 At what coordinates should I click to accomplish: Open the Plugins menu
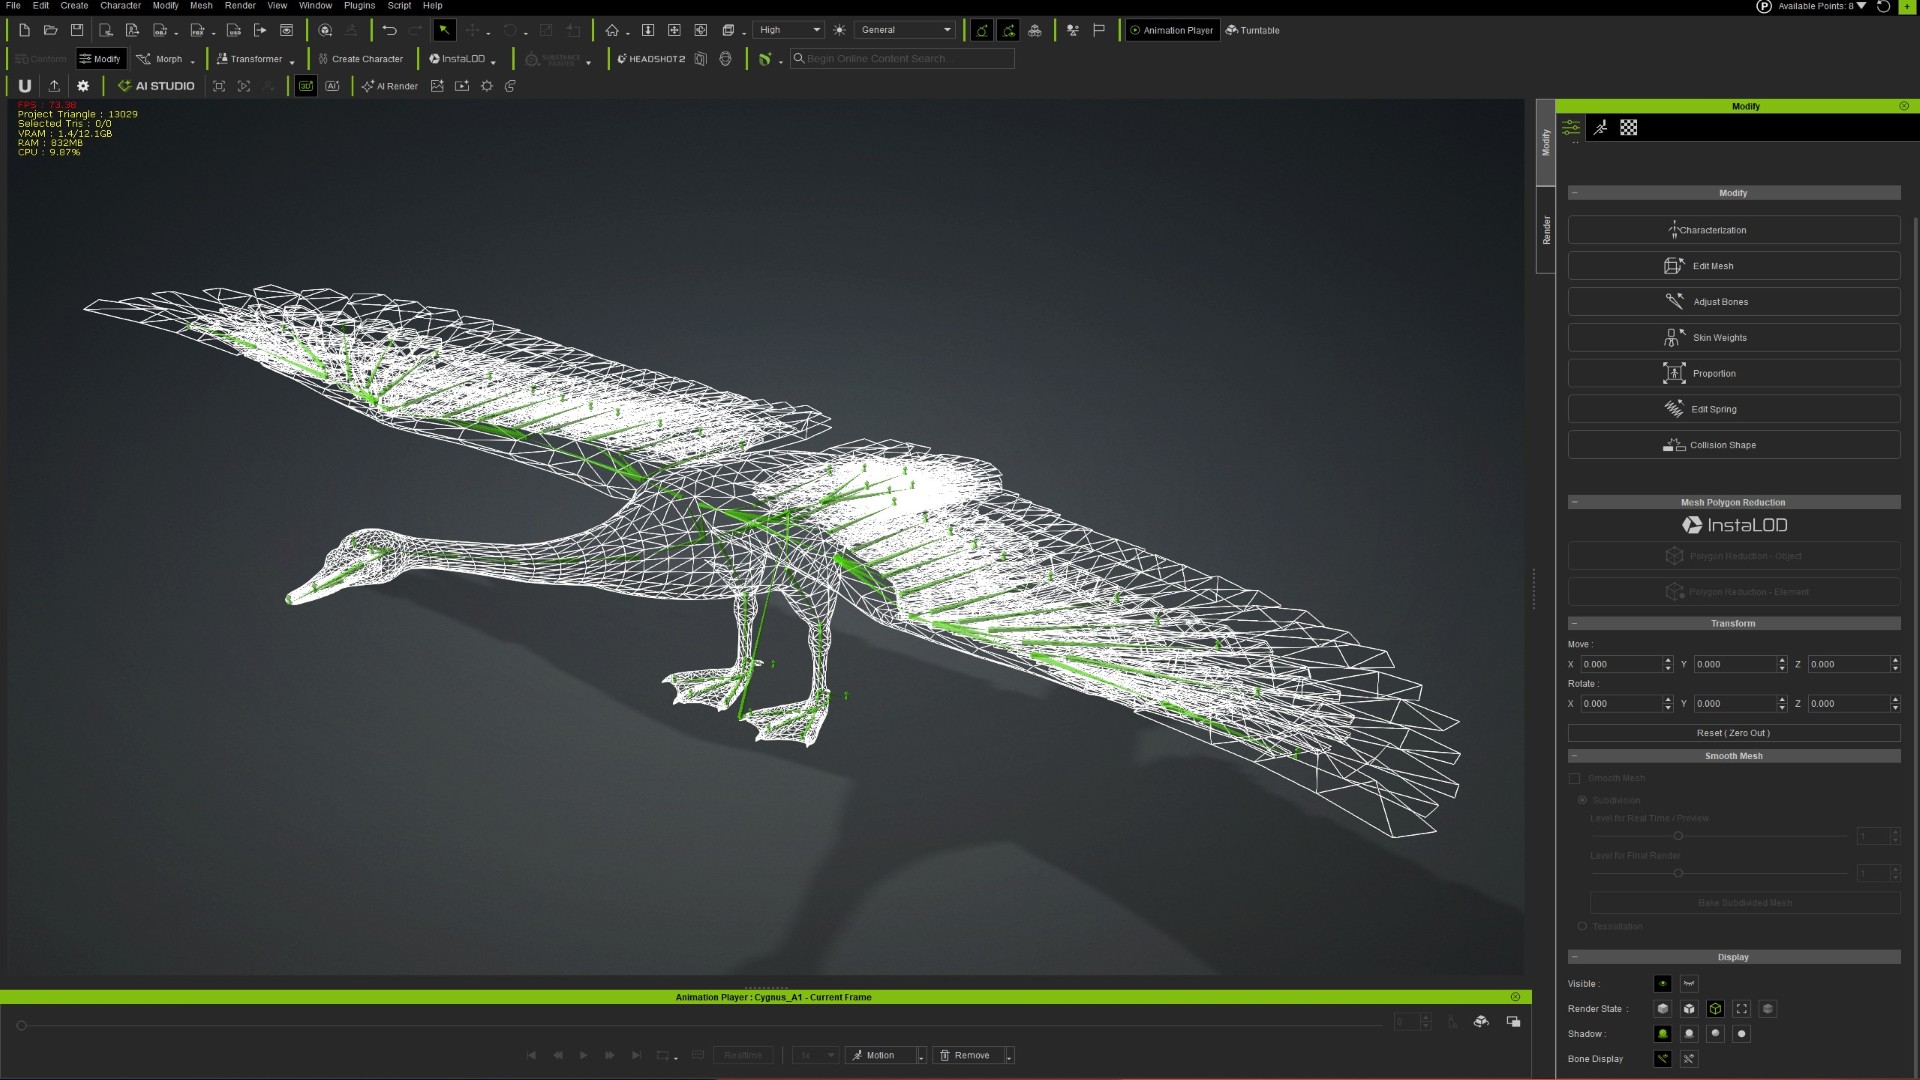point(359,6)
